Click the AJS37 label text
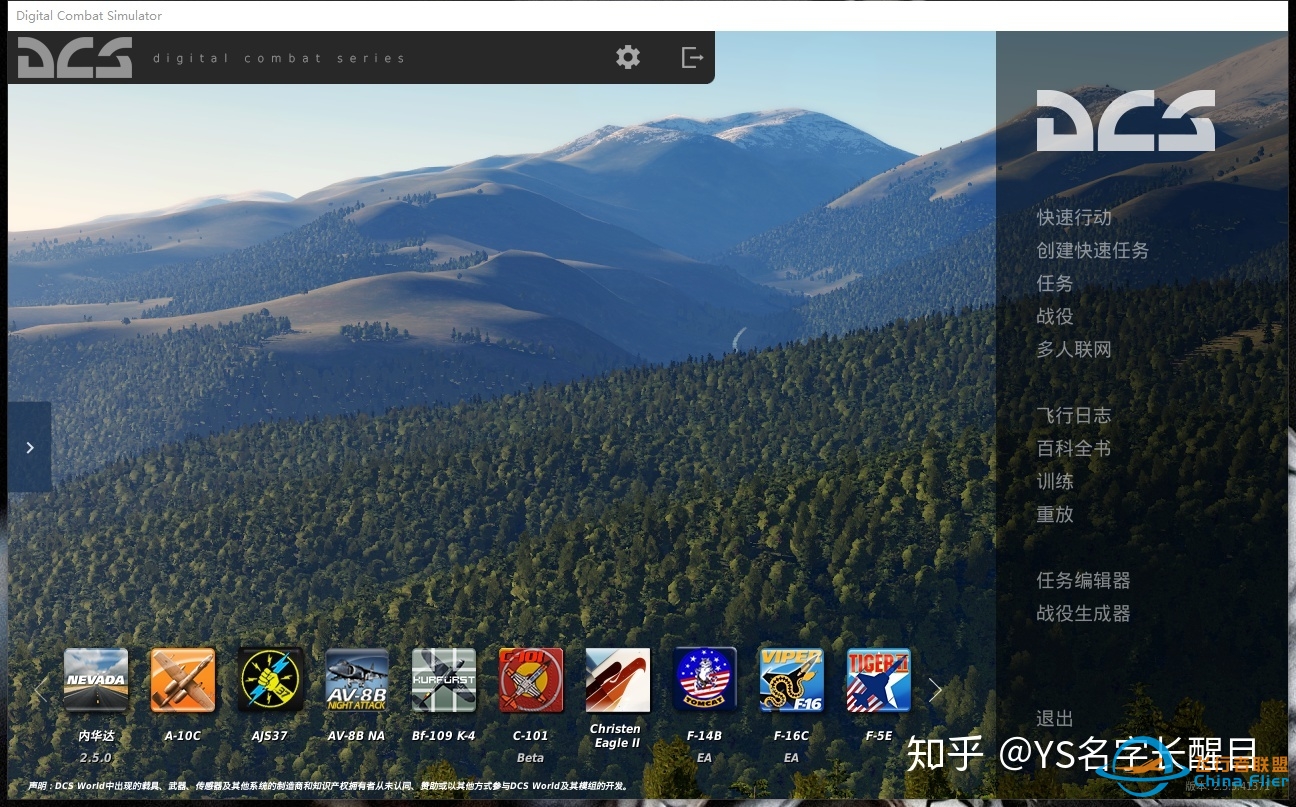 point(269,736)
